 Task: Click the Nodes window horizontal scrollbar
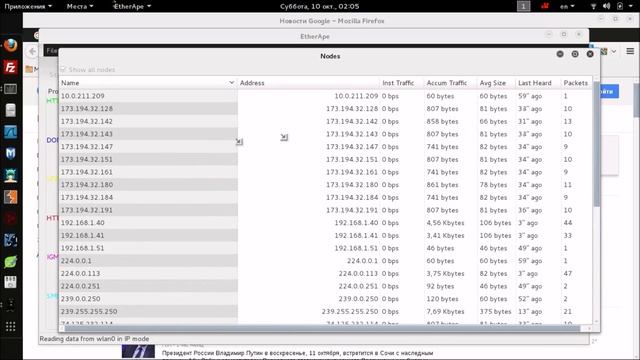322,328
